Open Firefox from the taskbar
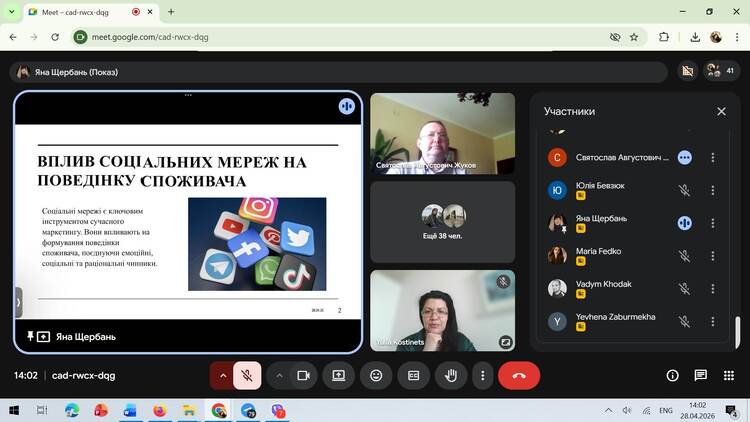Screen dimensions: 750x422 point(159,410)
